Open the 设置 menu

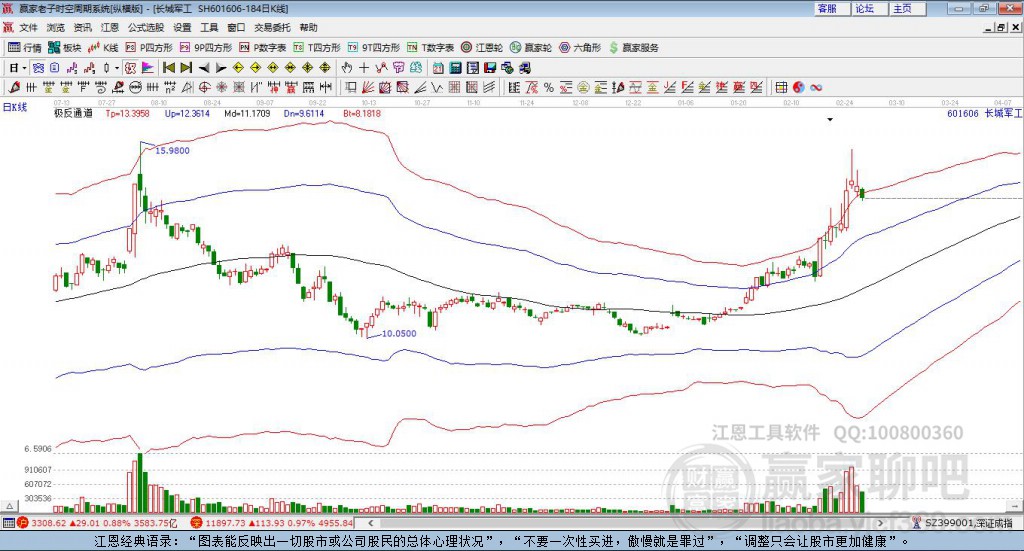point(182,27)
